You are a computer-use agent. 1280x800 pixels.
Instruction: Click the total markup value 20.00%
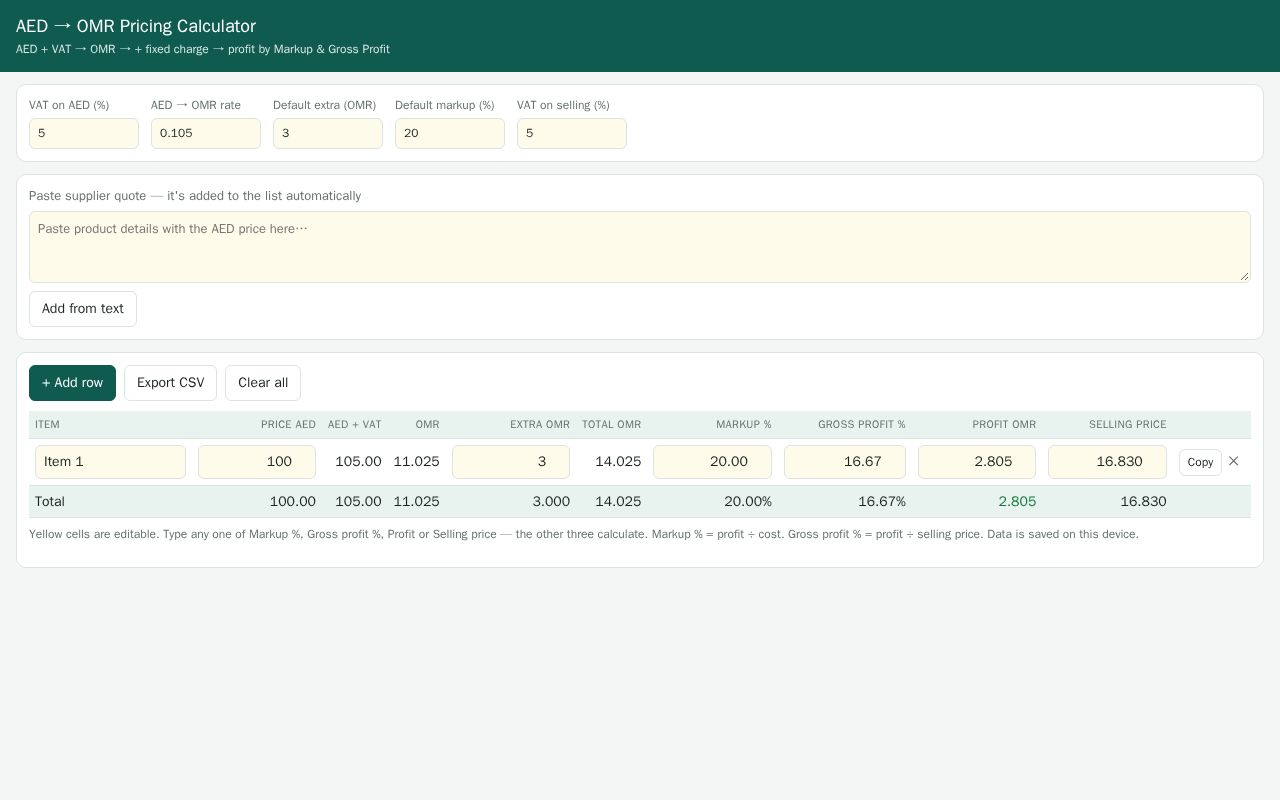[x=748, y=502]
